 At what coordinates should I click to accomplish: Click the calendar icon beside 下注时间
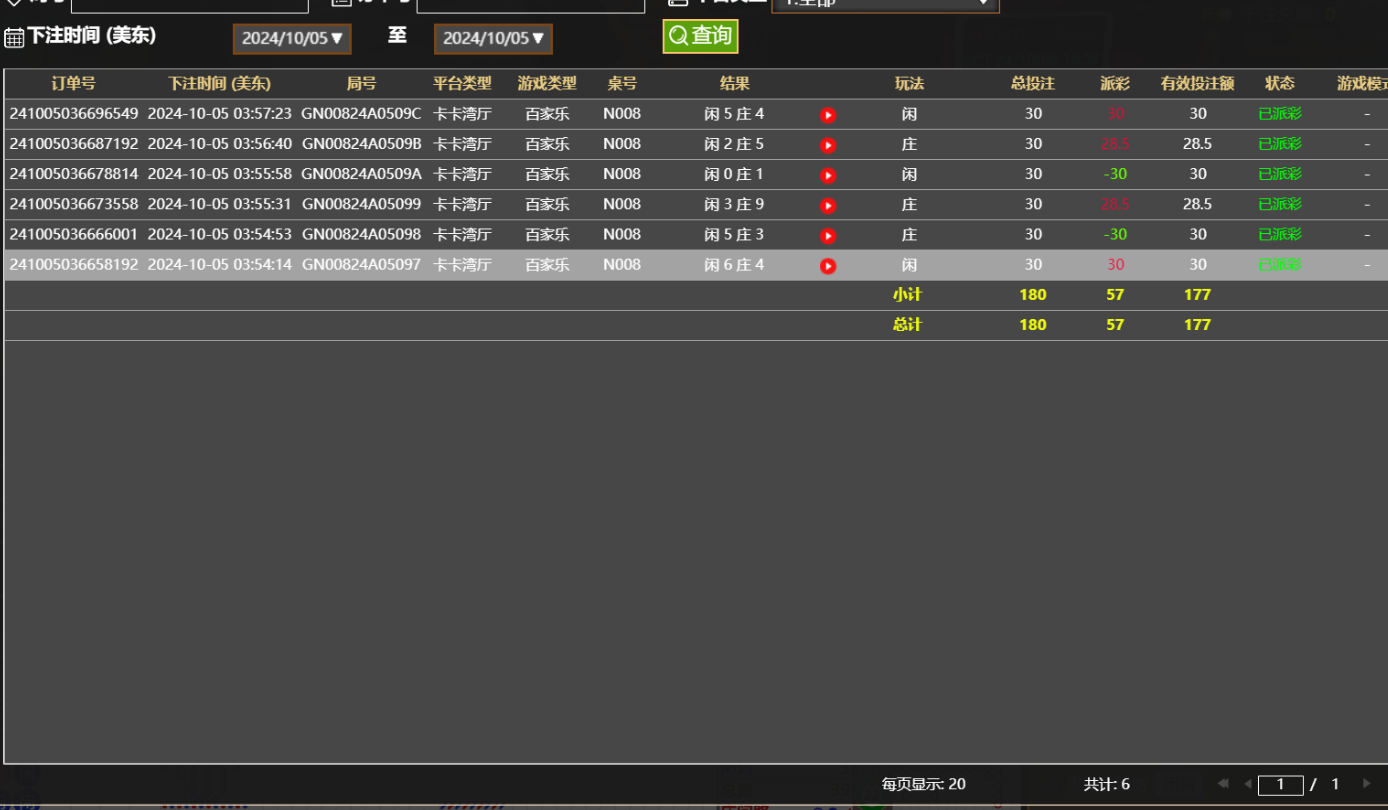[x=14, y=38]
